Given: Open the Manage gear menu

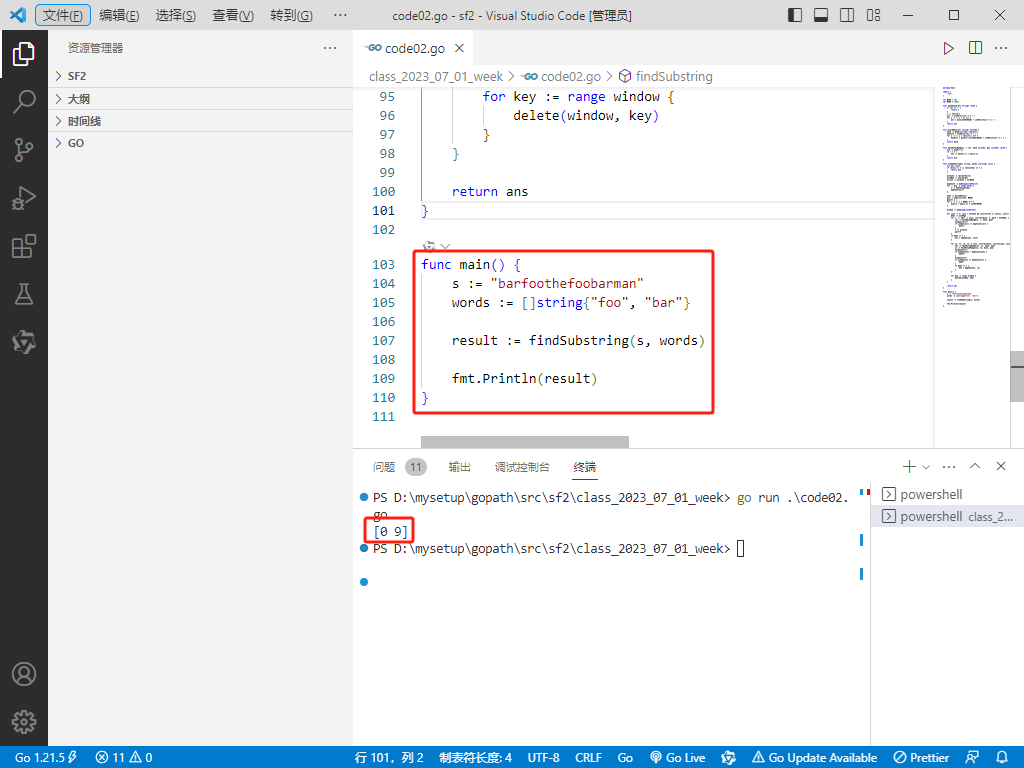Looking at the screenshot, I should click(24, 722).
